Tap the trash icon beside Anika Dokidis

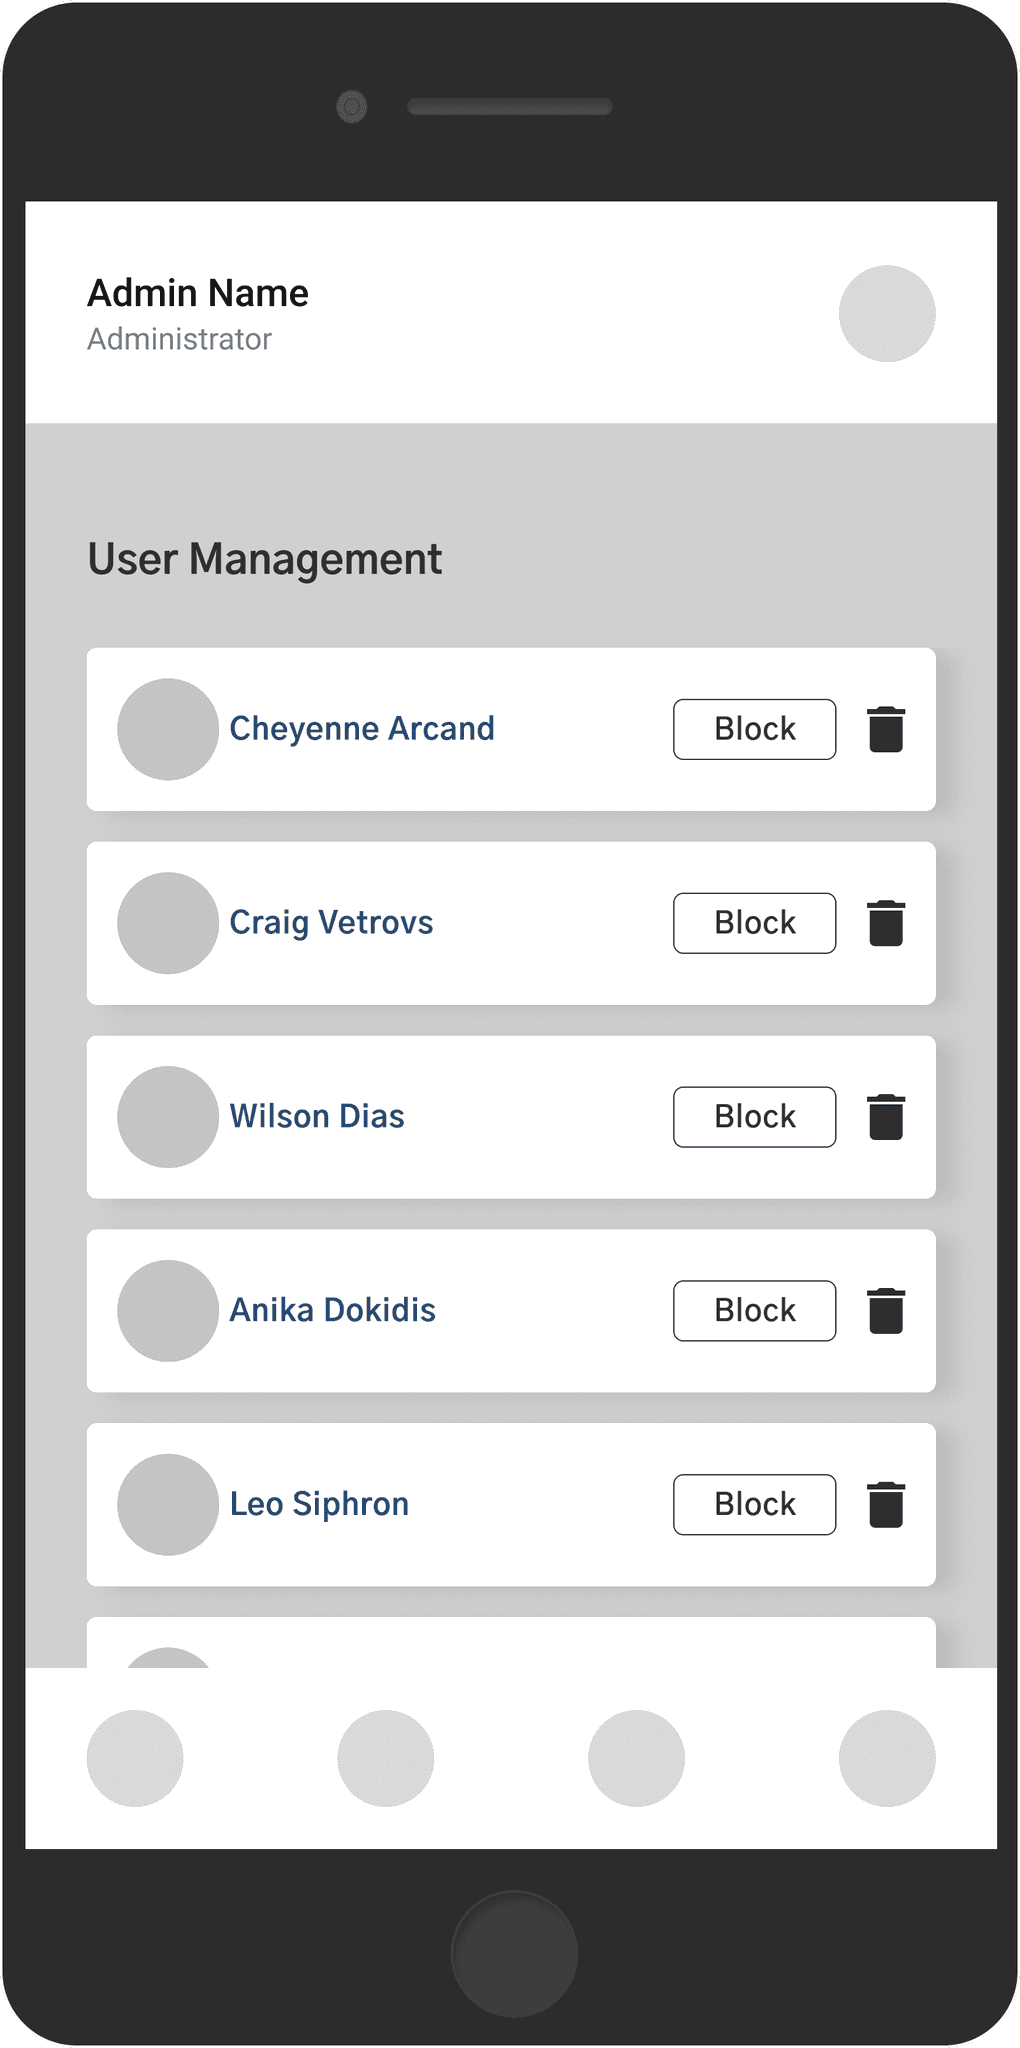[x=885, y=1311]
